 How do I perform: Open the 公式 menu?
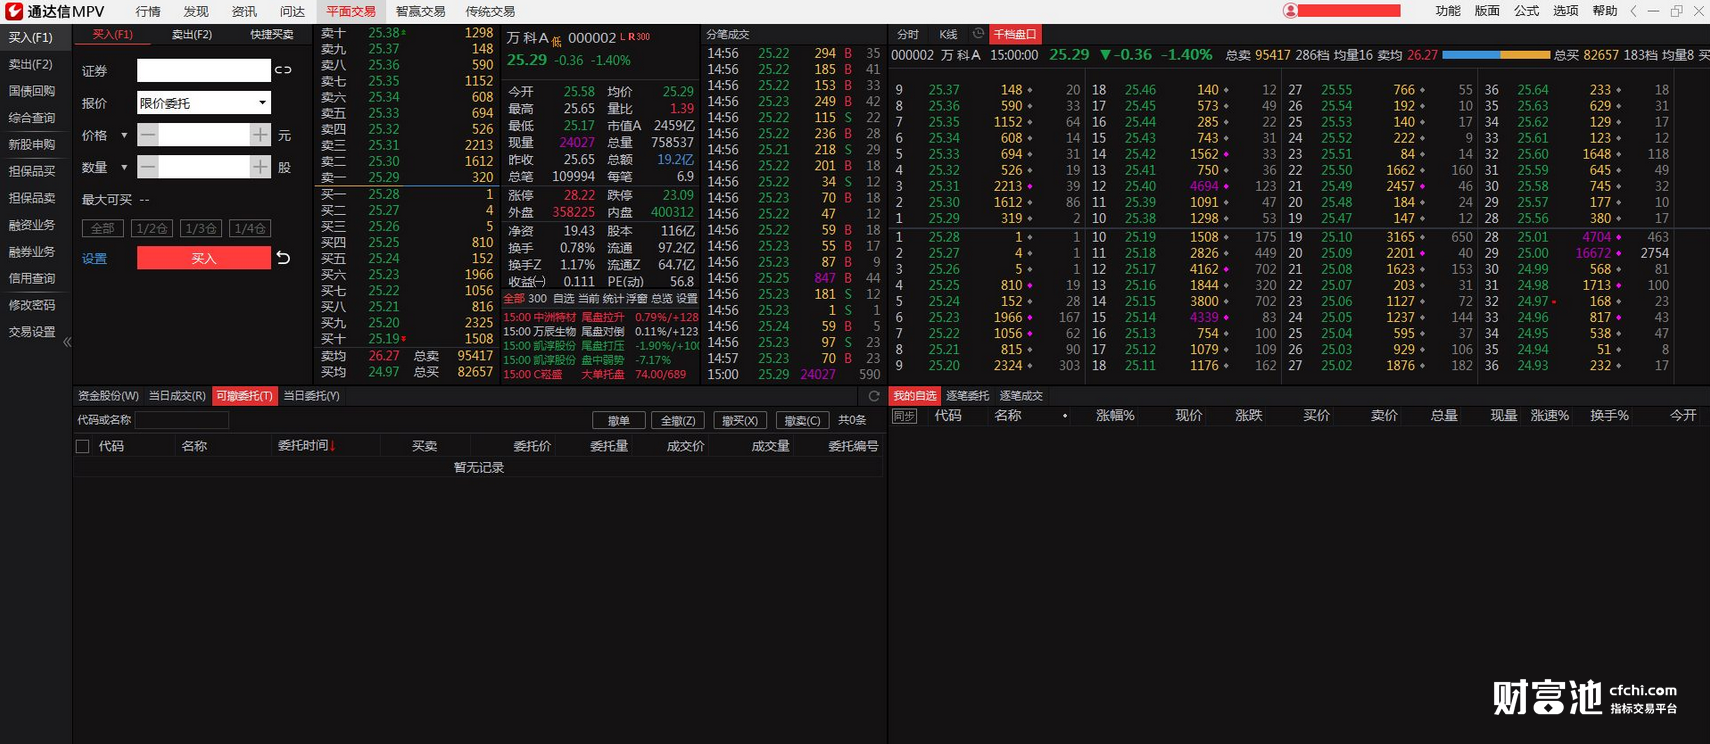pos(1526,11)
